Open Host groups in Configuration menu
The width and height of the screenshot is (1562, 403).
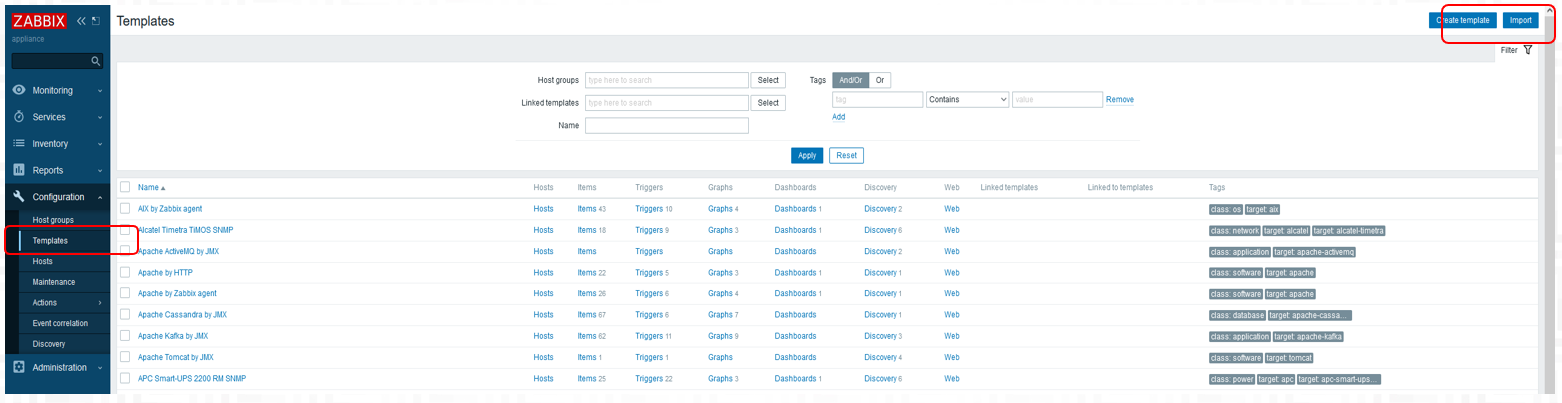(x=53, y=220)
